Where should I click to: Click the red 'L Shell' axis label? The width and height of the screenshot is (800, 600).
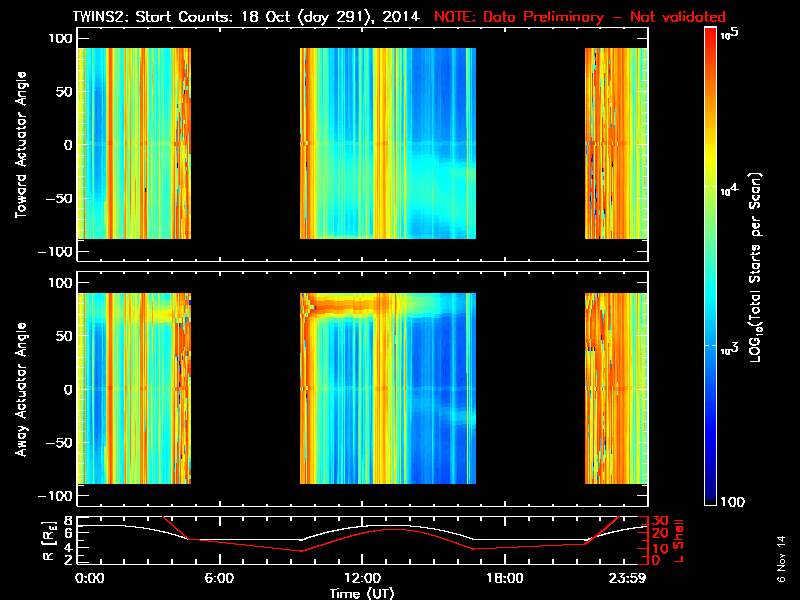click(x=677, y=540)
